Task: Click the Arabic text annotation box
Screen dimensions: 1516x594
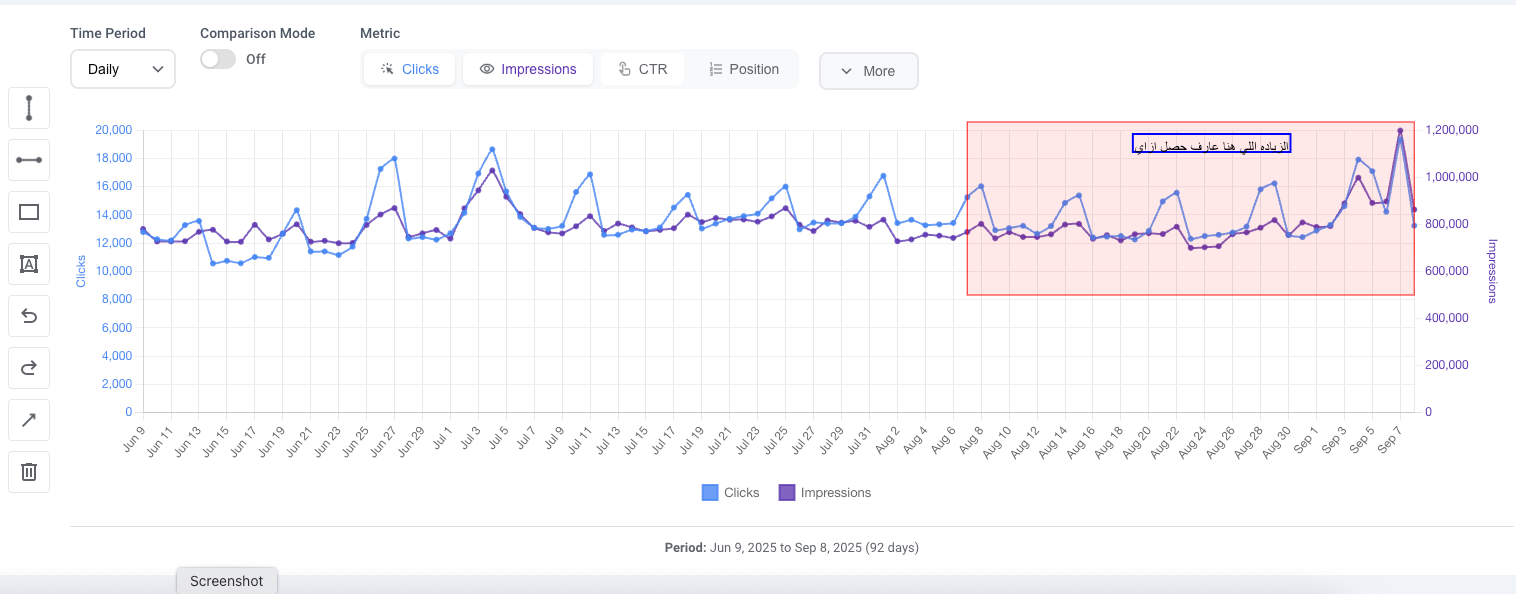Action: pyautogui.click(x=1211, y=143)
